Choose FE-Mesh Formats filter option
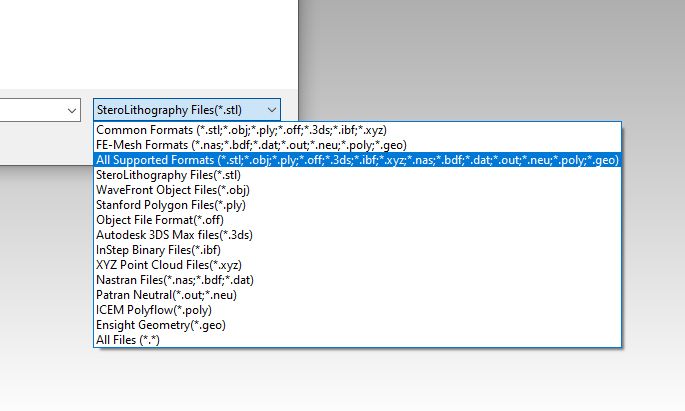Viewport: 685px width, 411px height. pyautogui.click(x=357, y=145)
